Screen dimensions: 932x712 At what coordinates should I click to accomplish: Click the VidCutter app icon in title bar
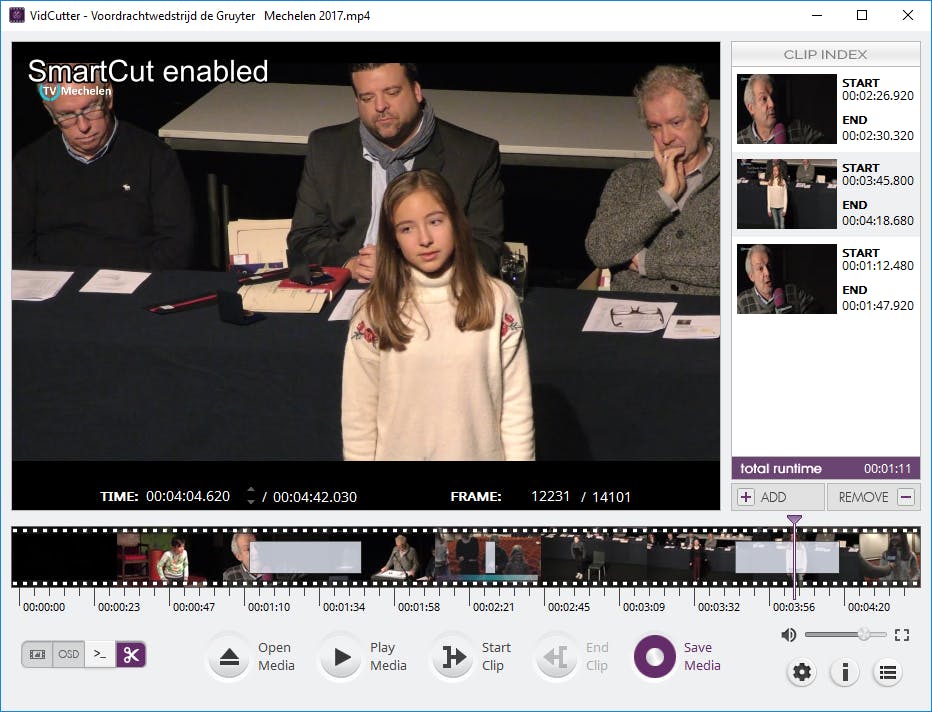tap(17, 15)
